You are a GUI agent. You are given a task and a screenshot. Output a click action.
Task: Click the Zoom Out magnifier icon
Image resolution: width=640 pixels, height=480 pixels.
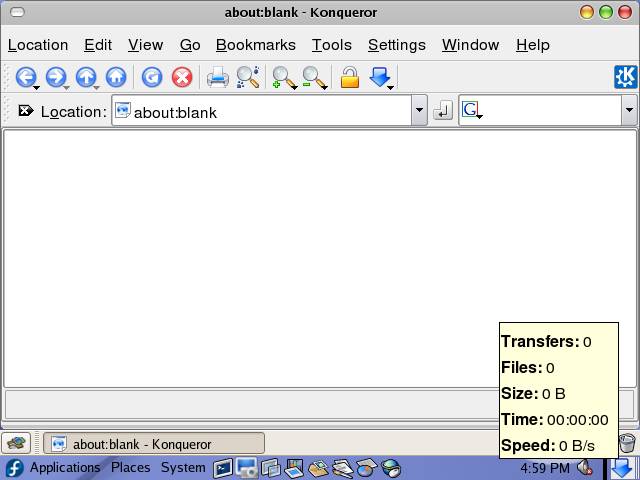click(313, 77)
